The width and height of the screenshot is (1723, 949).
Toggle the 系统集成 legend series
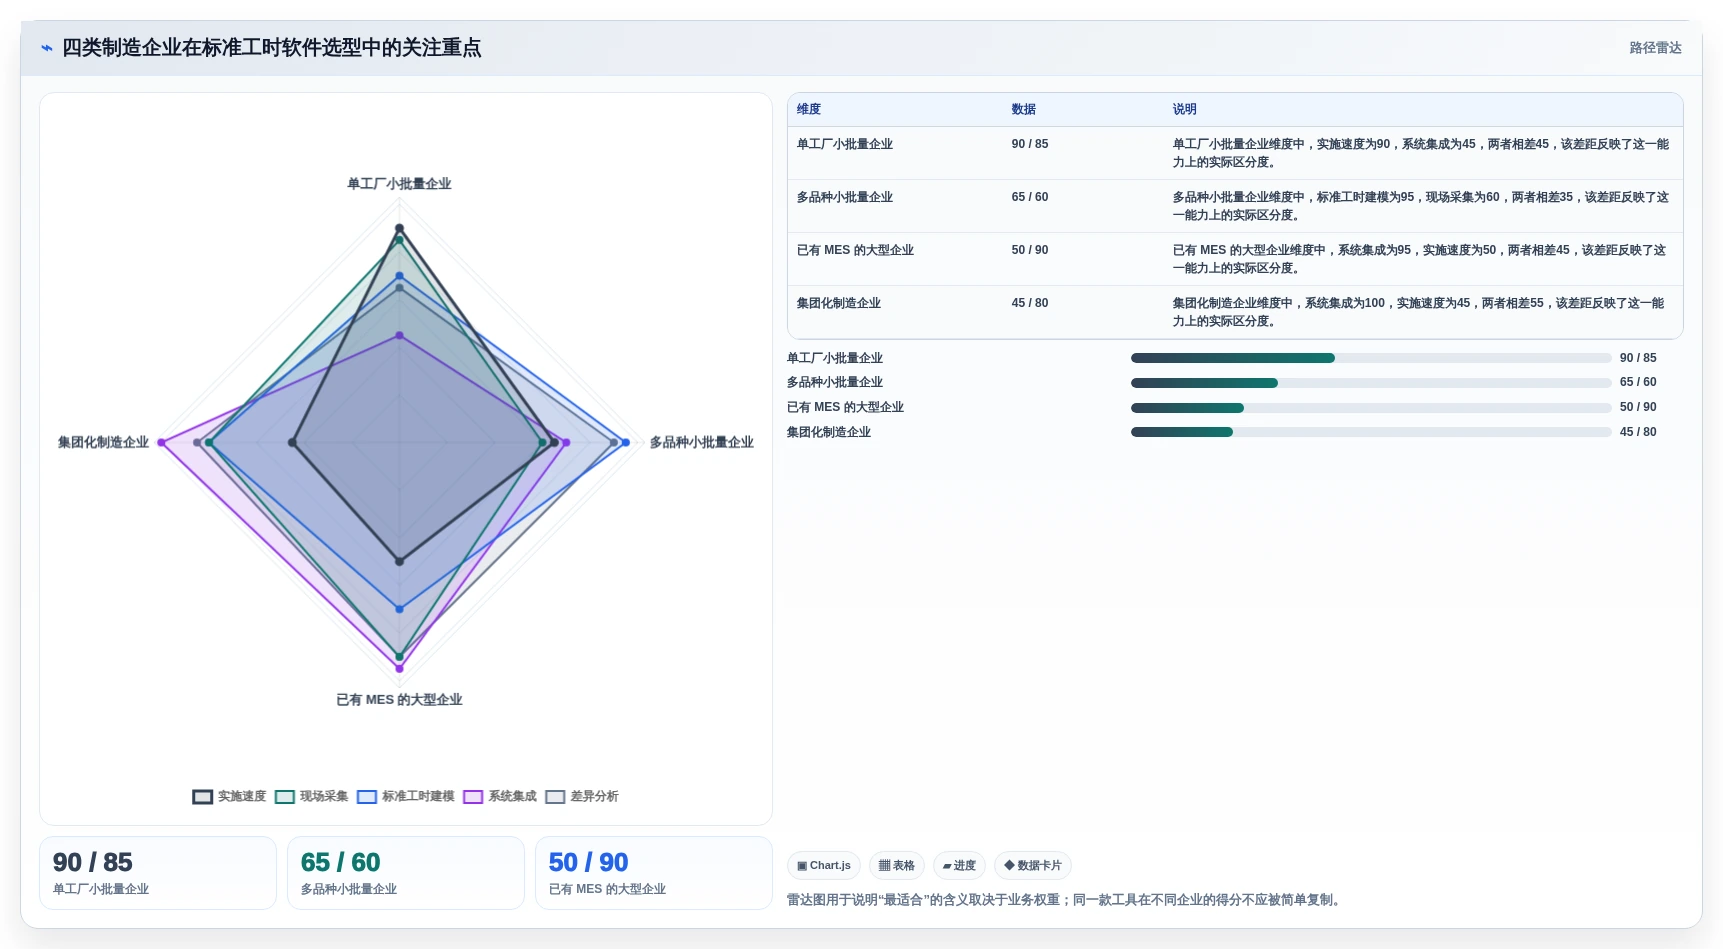pos(500,797)
